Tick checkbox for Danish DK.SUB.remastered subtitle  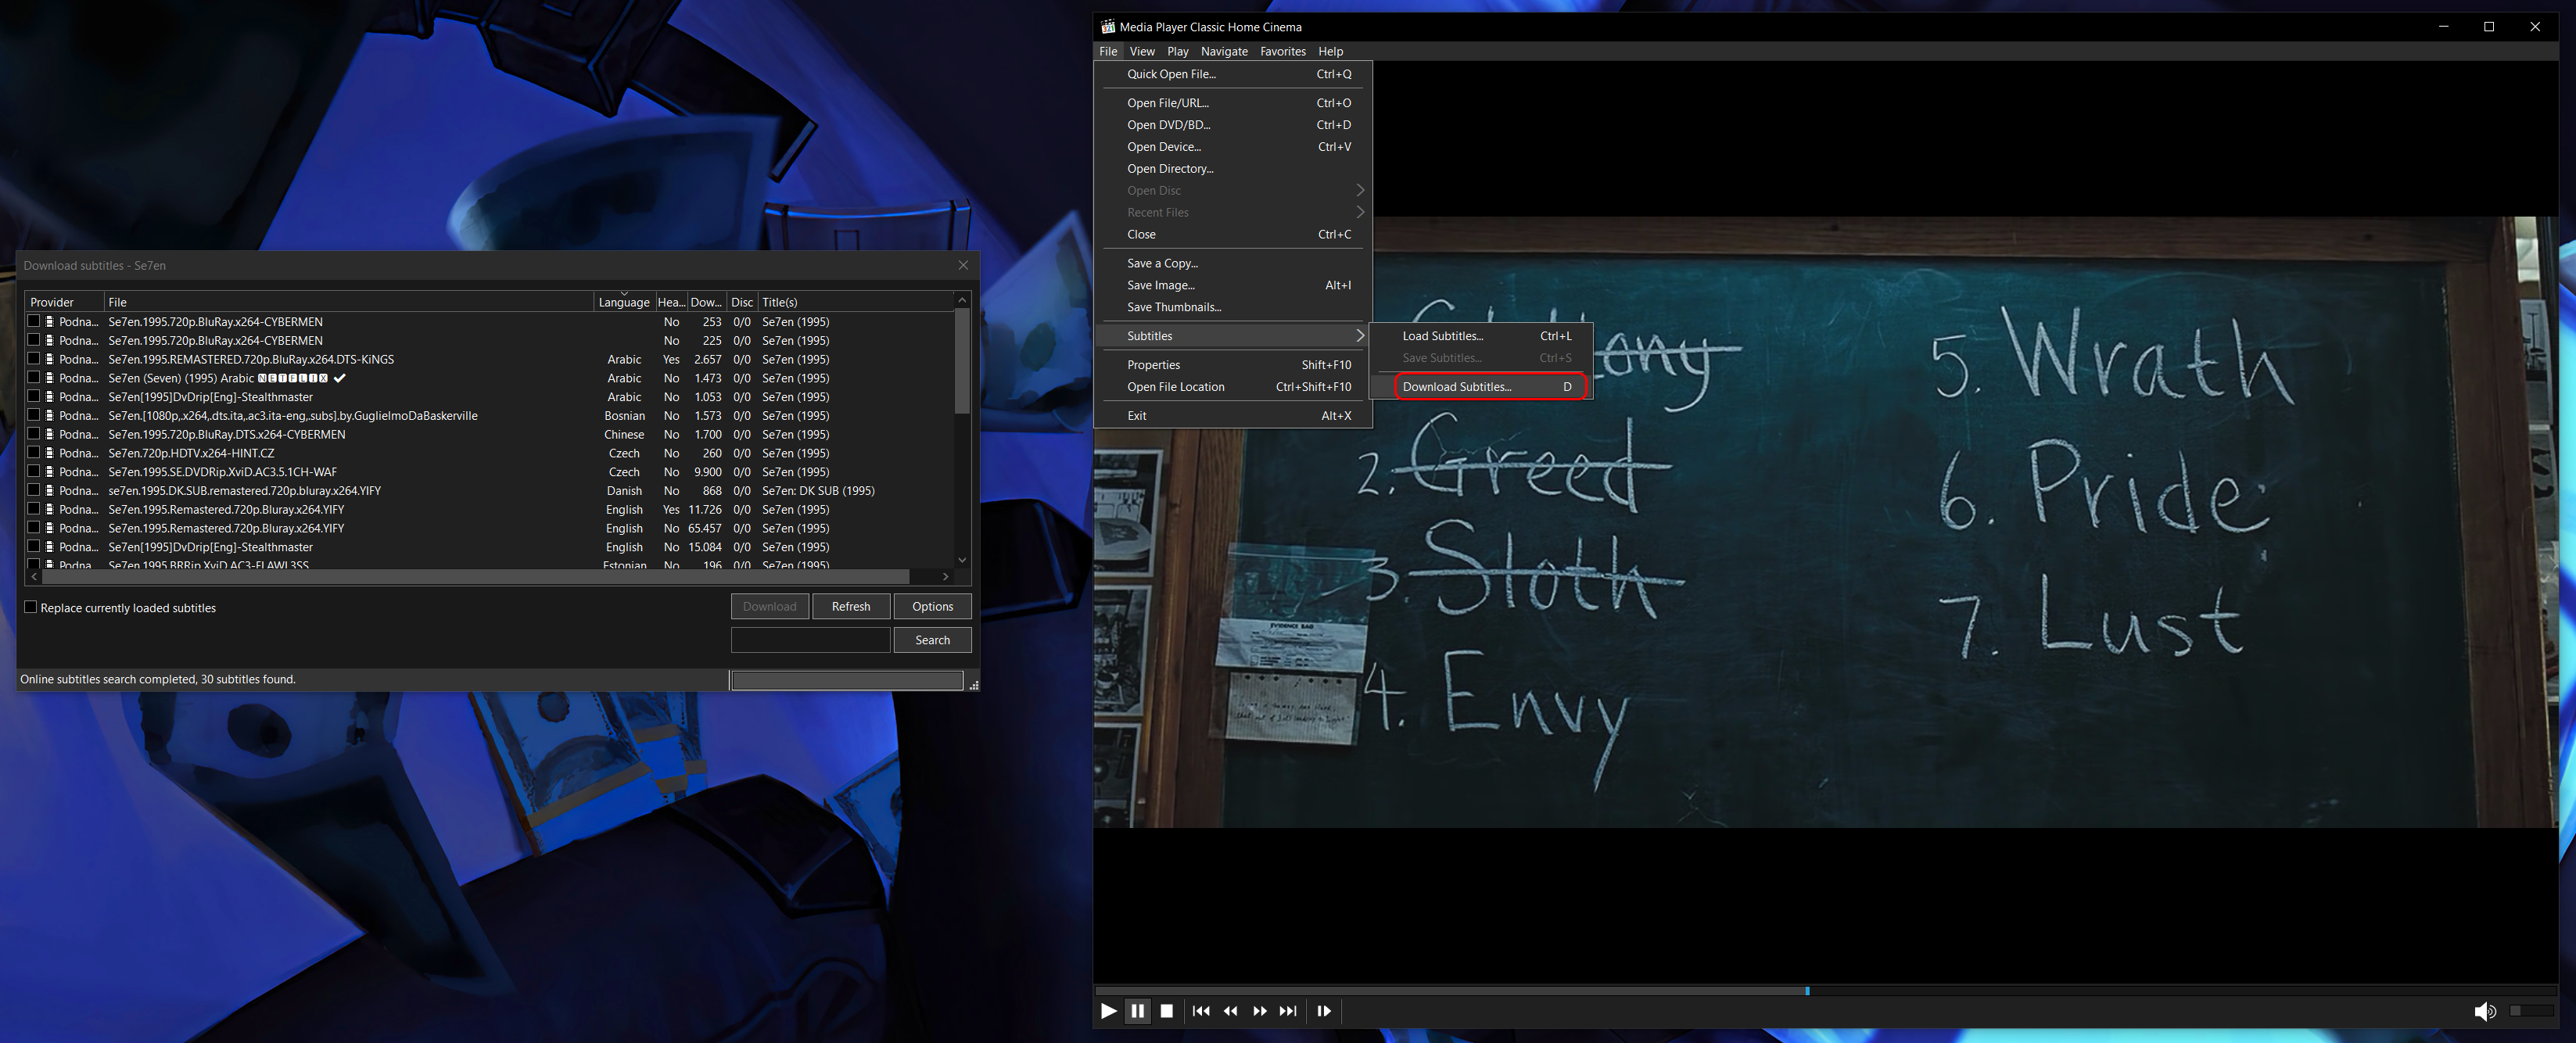click(33, 490)
